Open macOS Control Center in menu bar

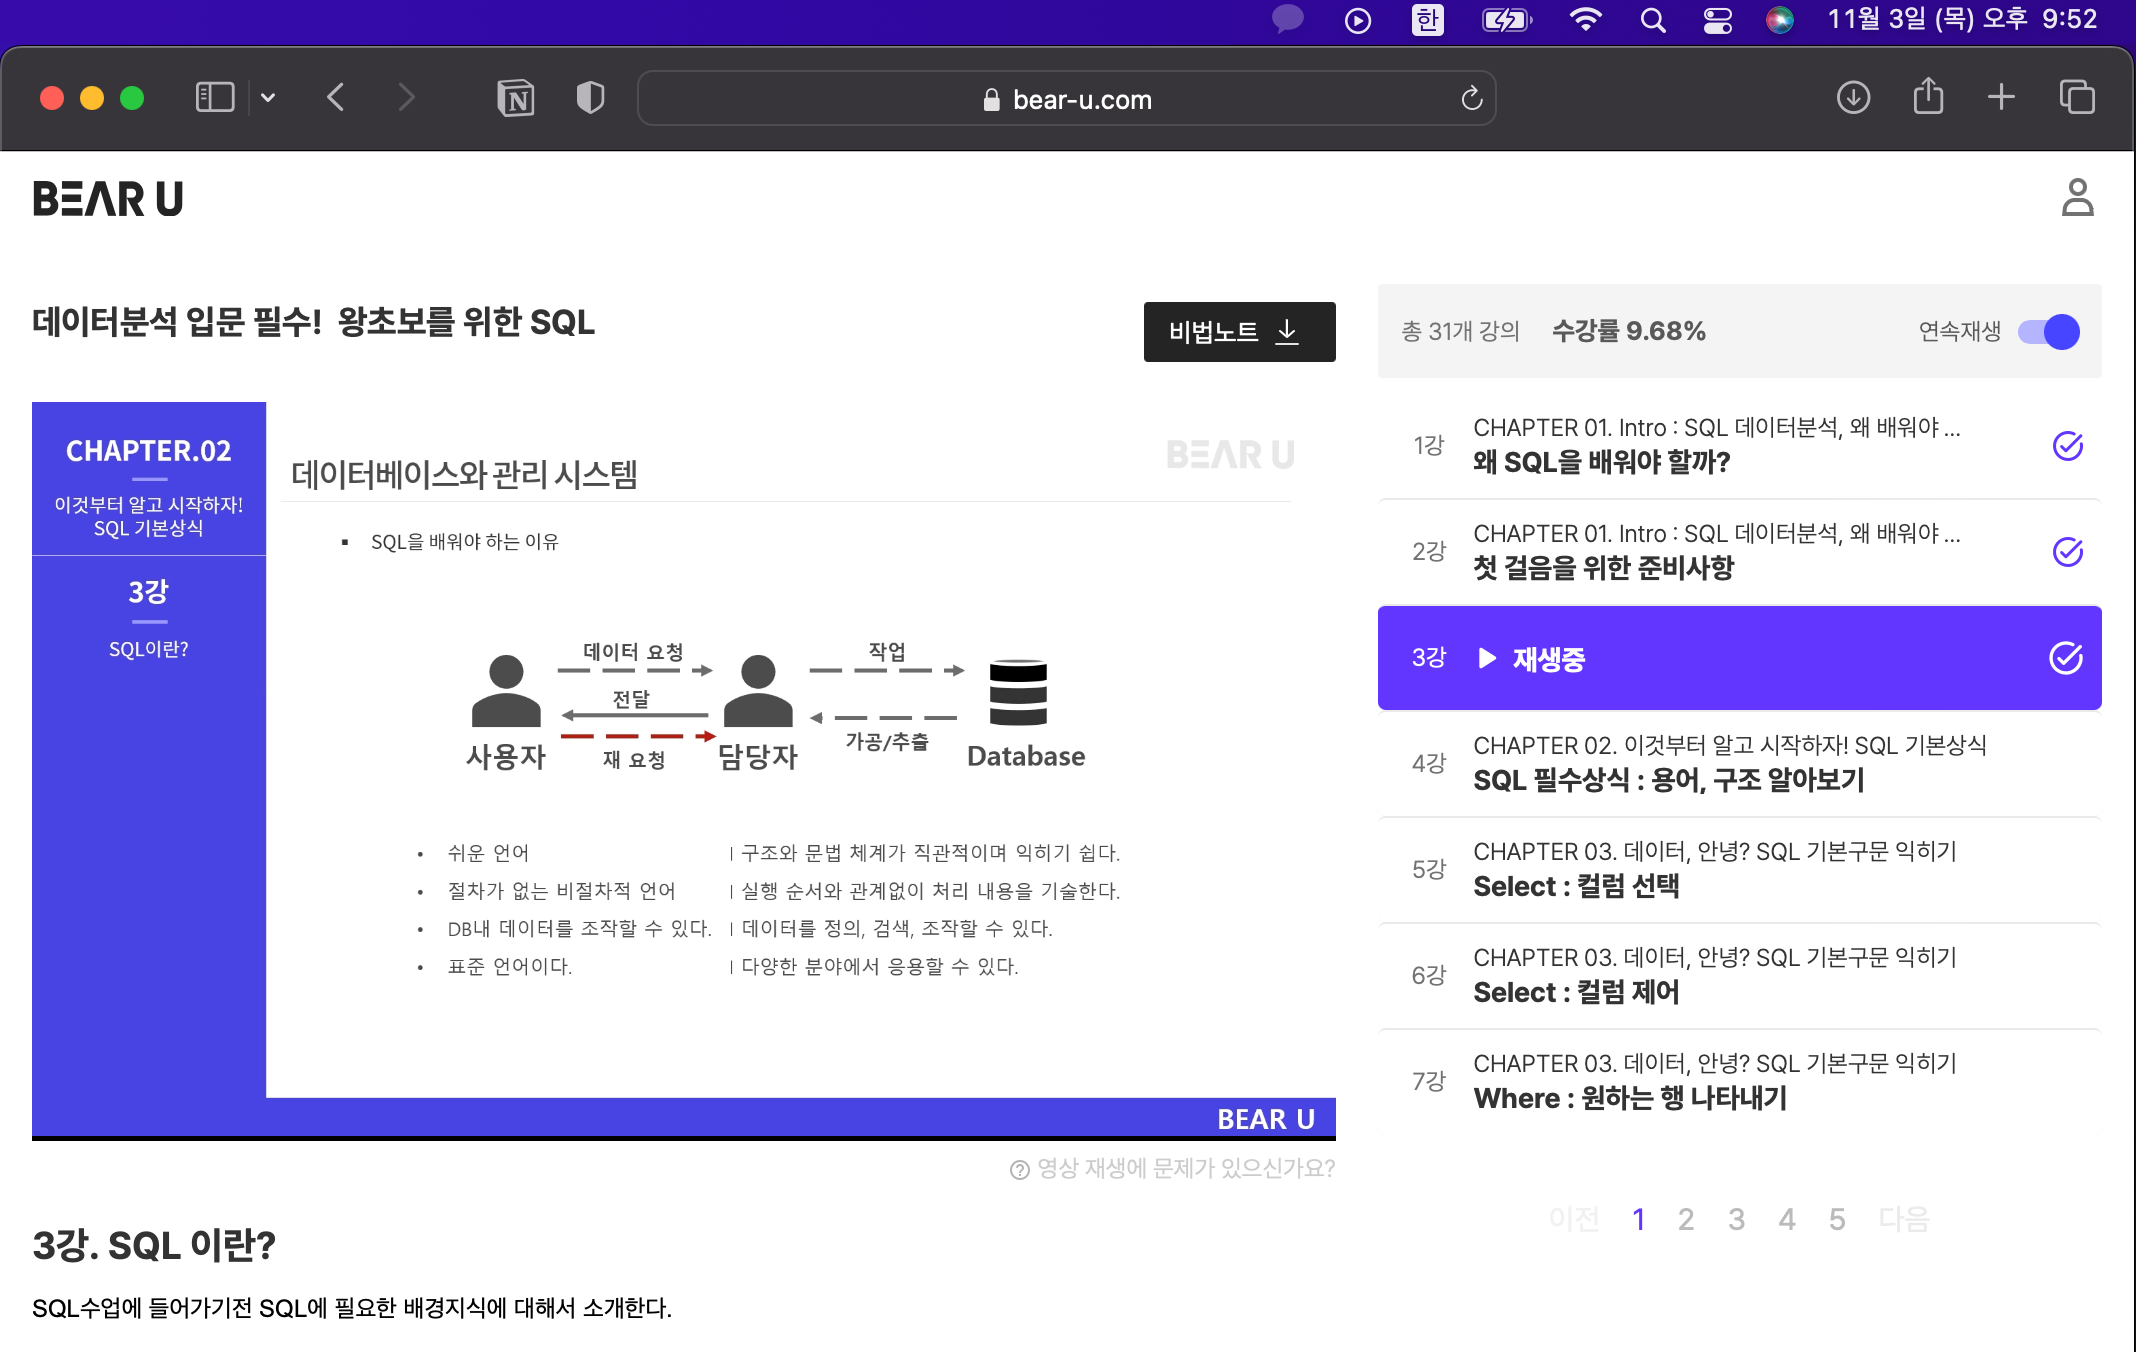1718,20
